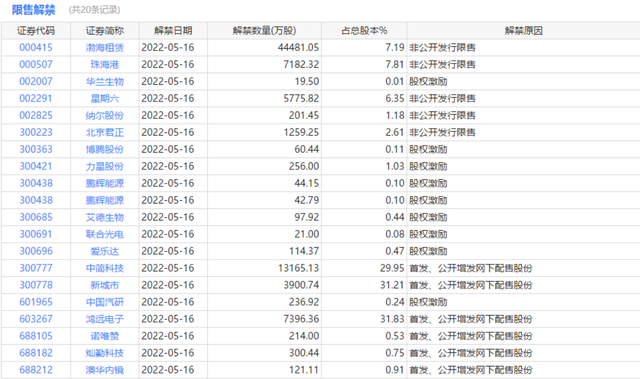Select the quantity cell 7396.36

(x=301, y=319)
